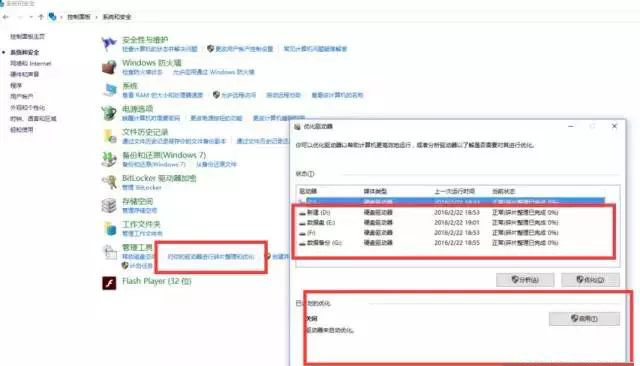
Task: Click the Windows Firewall brick wall icon
Action: [x=109, y=67]
